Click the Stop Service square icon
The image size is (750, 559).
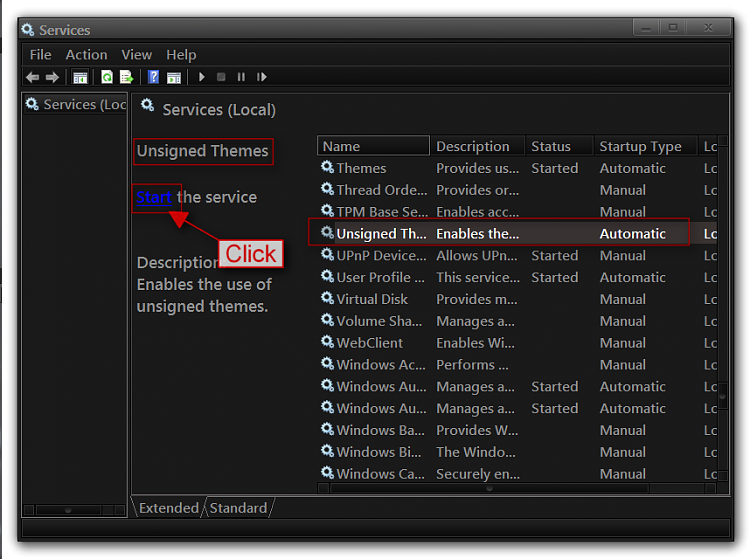(x=221, y=77)
